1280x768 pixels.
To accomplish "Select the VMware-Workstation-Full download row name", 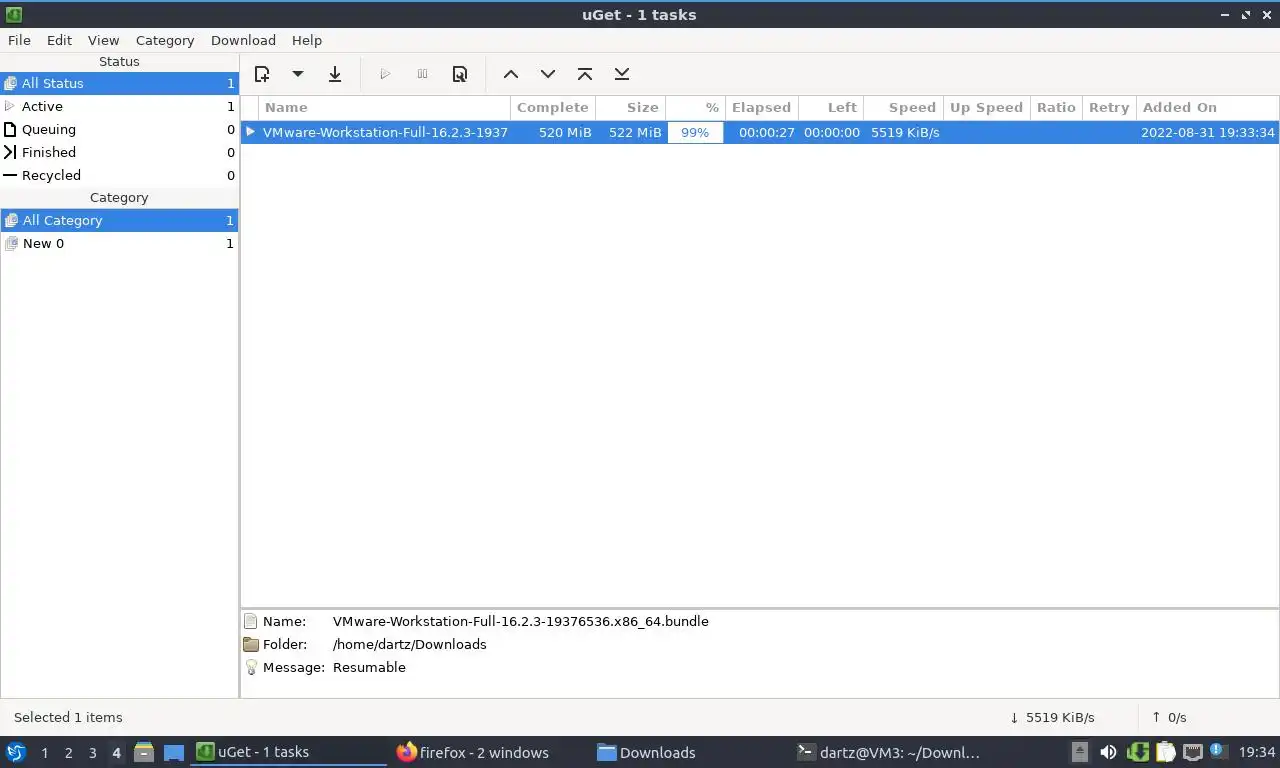I will [x=385, y=132].
